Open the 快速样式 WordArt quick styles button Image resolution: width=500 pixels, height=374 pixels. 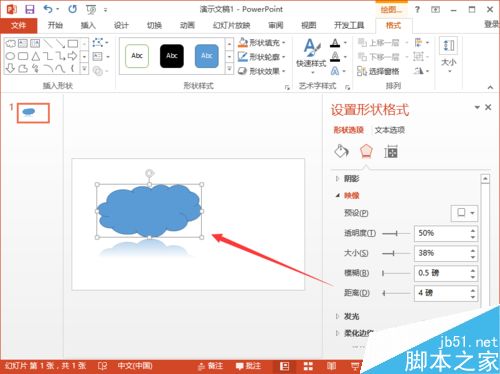(x=311, y=56)
